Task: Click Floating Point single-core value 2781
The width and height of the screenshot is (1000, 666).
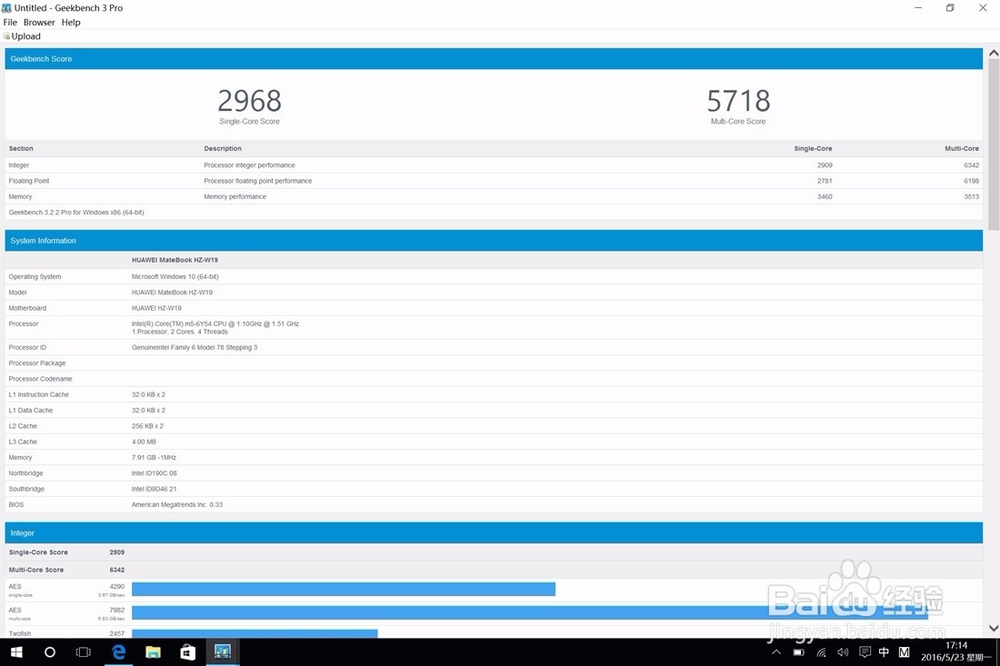Action: pyautogui.click(x=825, y=181)
